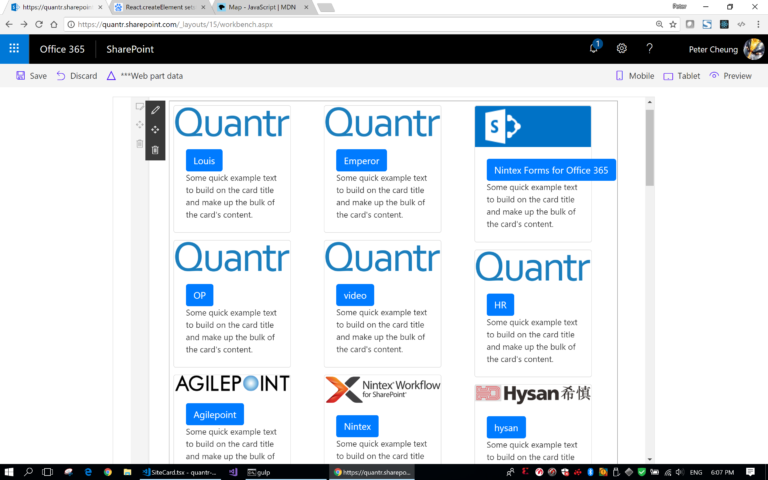Bookmark this page with the star icon
This screenshot has width=768, height=480.
(x=673, y=24)
